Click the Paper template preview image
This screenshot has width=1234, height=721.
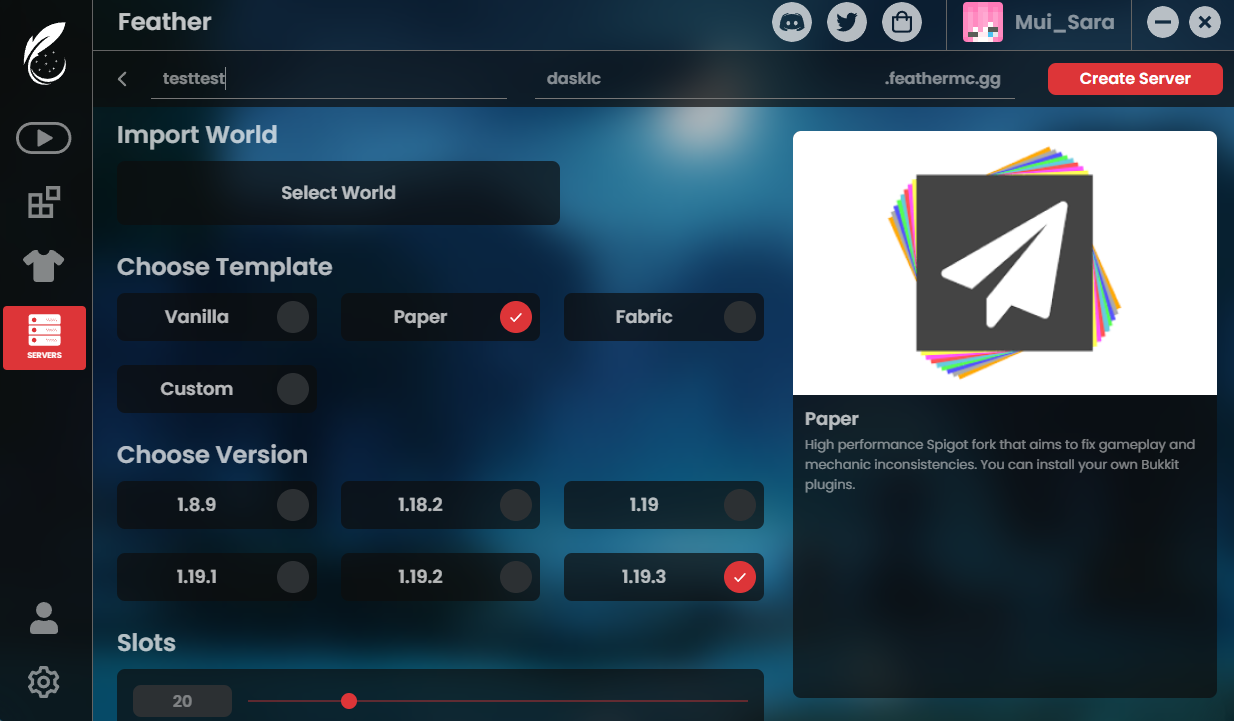point(1005,263)
